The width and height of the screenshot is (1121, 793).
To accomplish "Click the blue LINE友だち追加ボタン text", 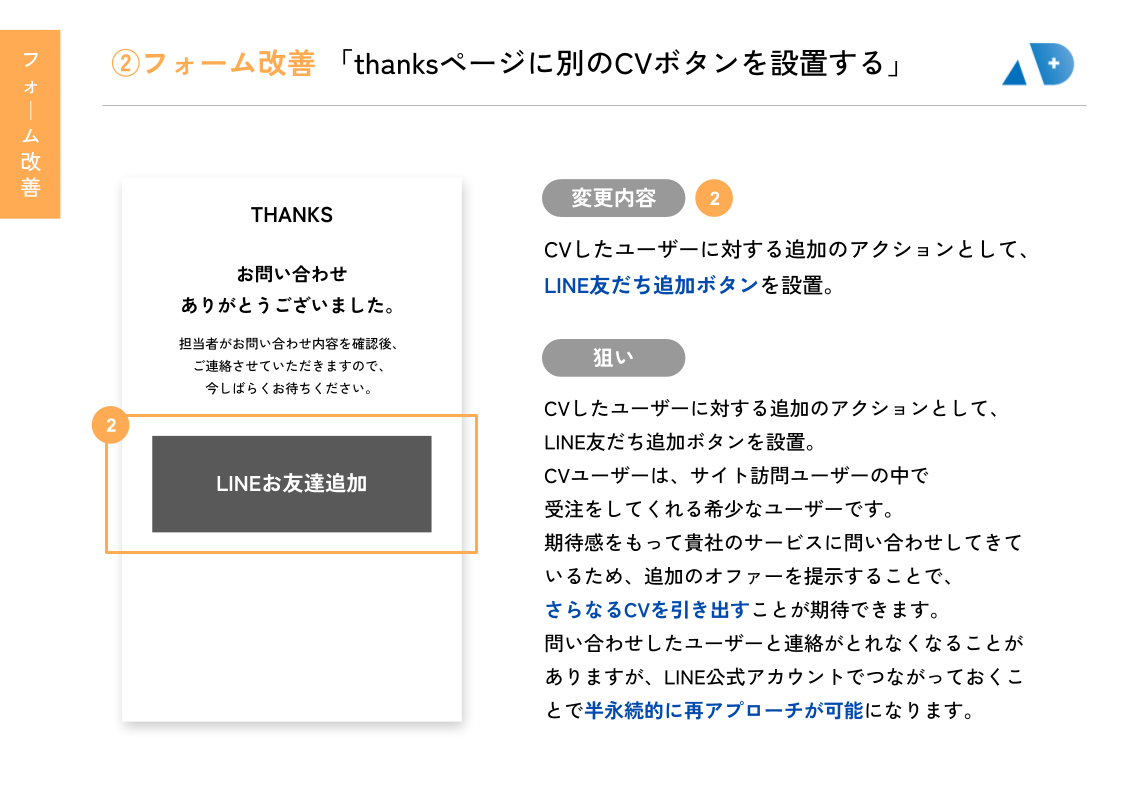I will pos(651,285).
